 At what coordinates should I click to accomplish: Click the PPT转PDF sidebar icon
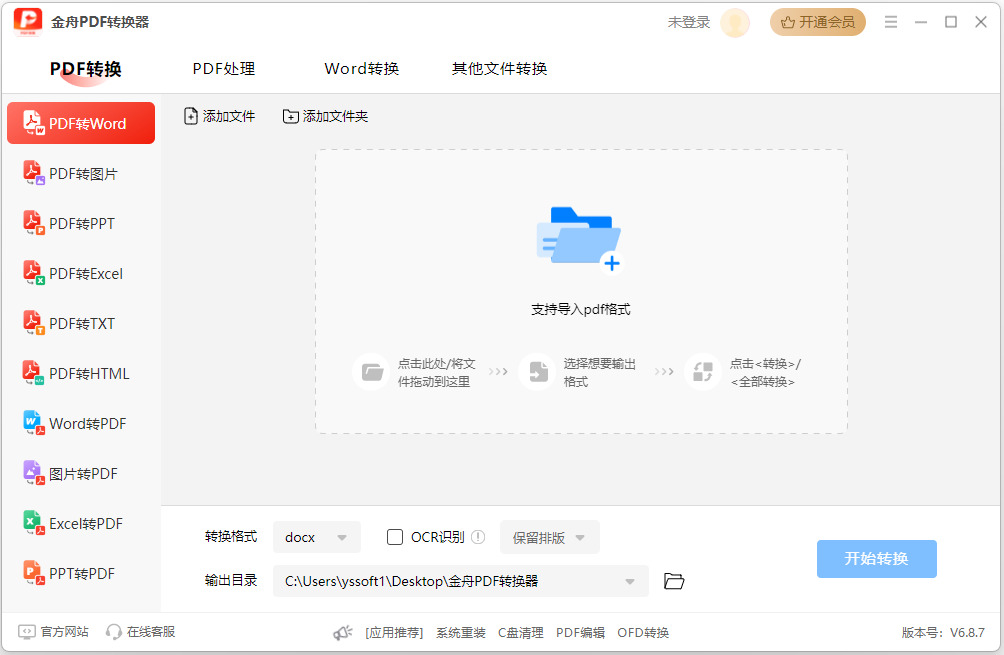click(x=33, y=572)
